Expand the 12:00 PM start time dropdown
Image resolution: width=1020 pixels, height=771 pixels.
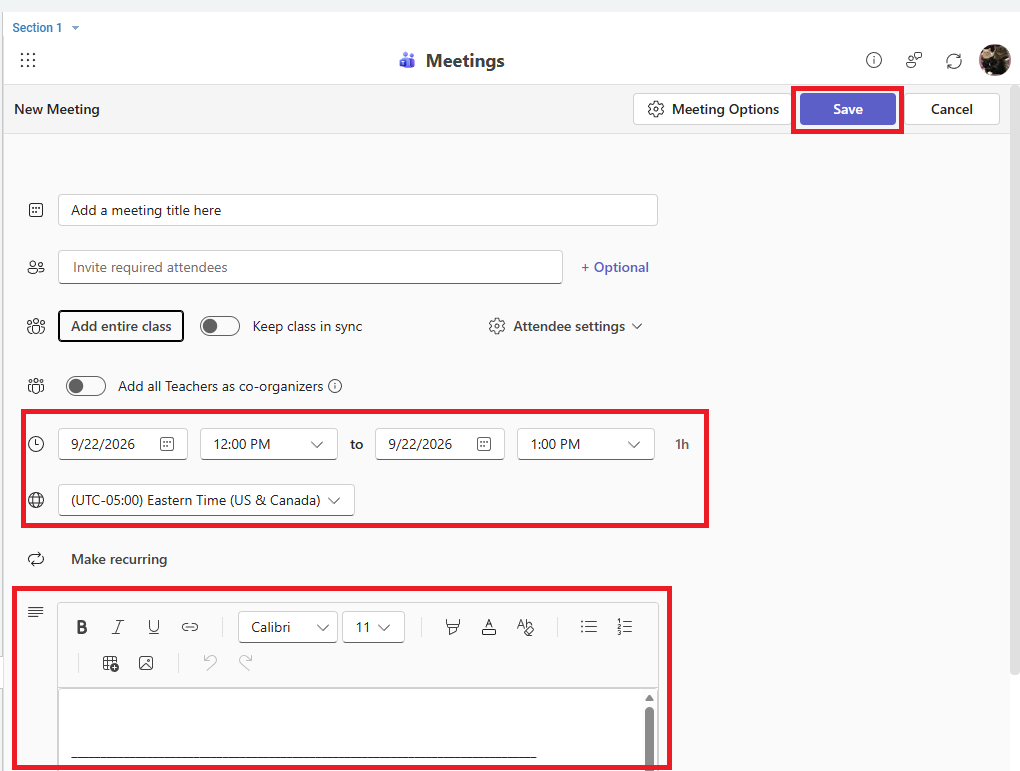(269, 444)
